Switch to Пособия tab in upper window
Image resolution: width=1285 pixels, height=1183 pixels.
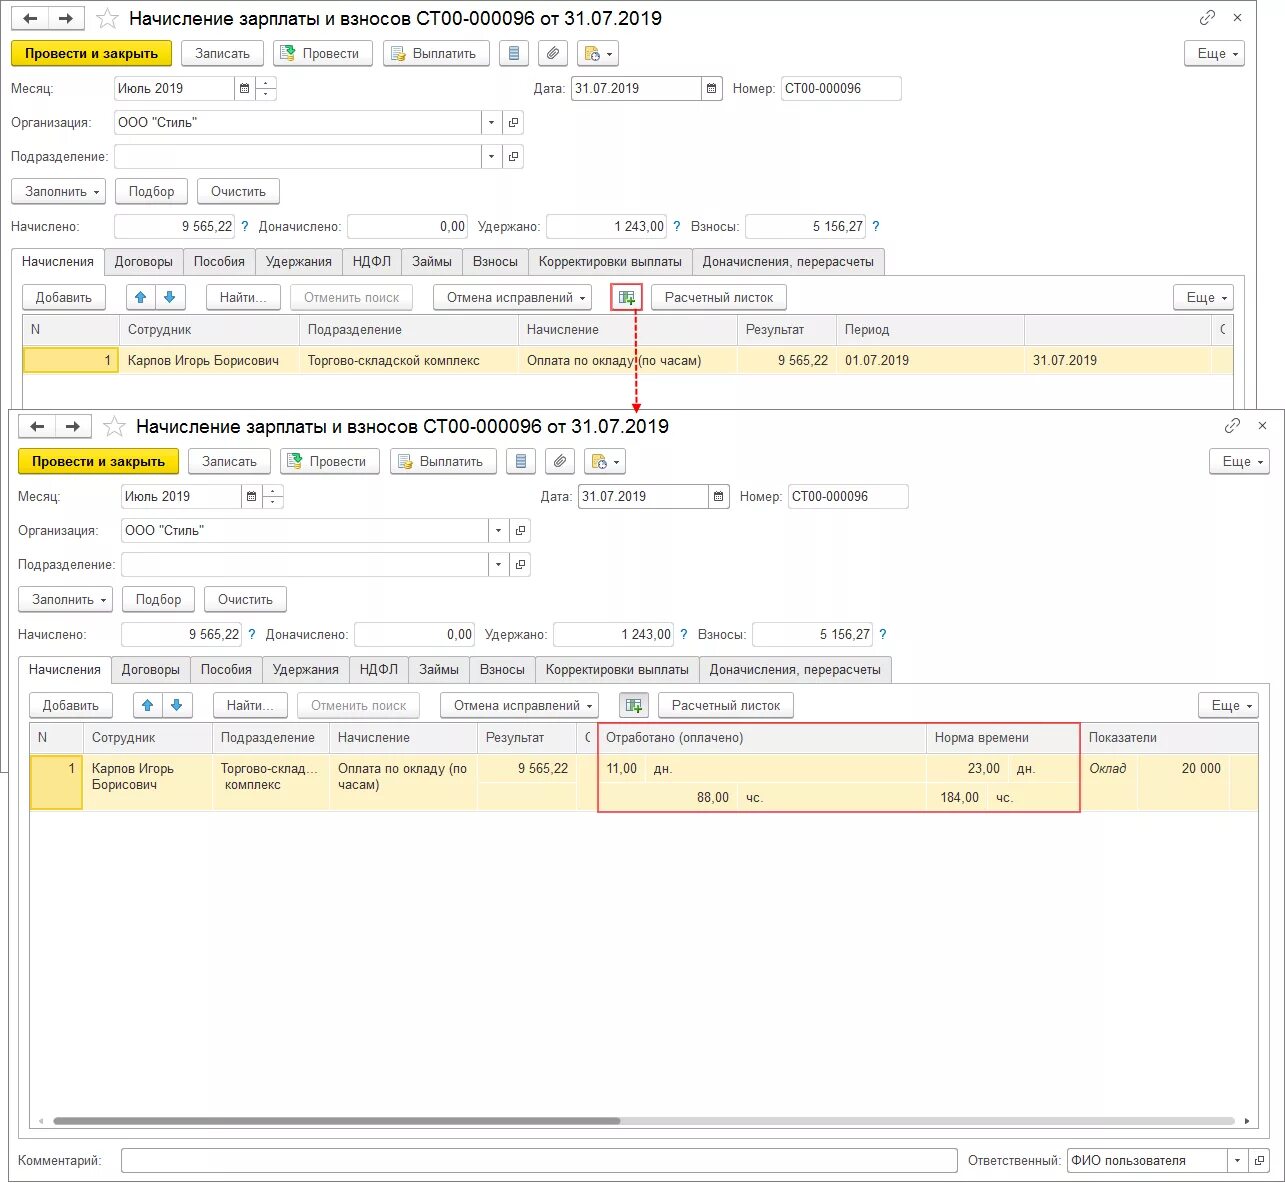tap(219, 261)
